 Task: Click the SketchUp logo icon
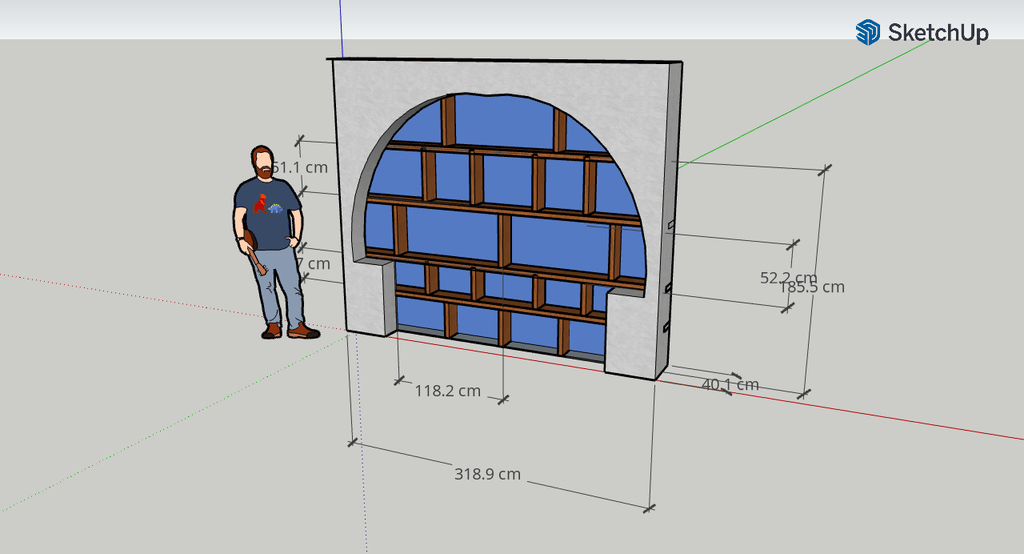click(867, 32)
